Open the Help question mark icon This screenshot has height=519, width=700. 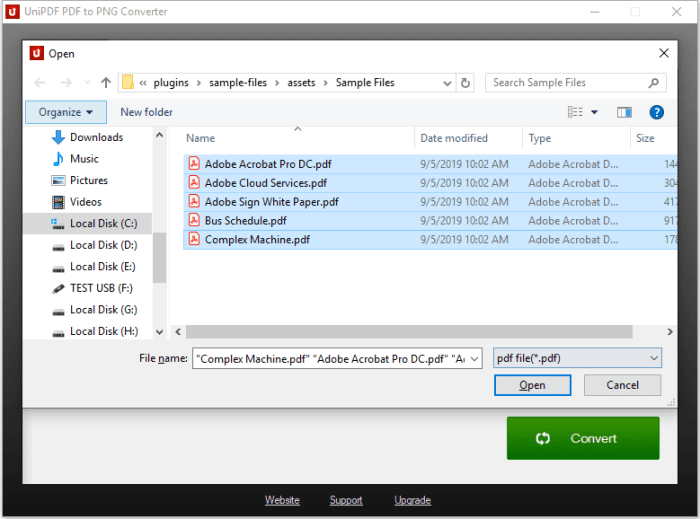point(656,113)
